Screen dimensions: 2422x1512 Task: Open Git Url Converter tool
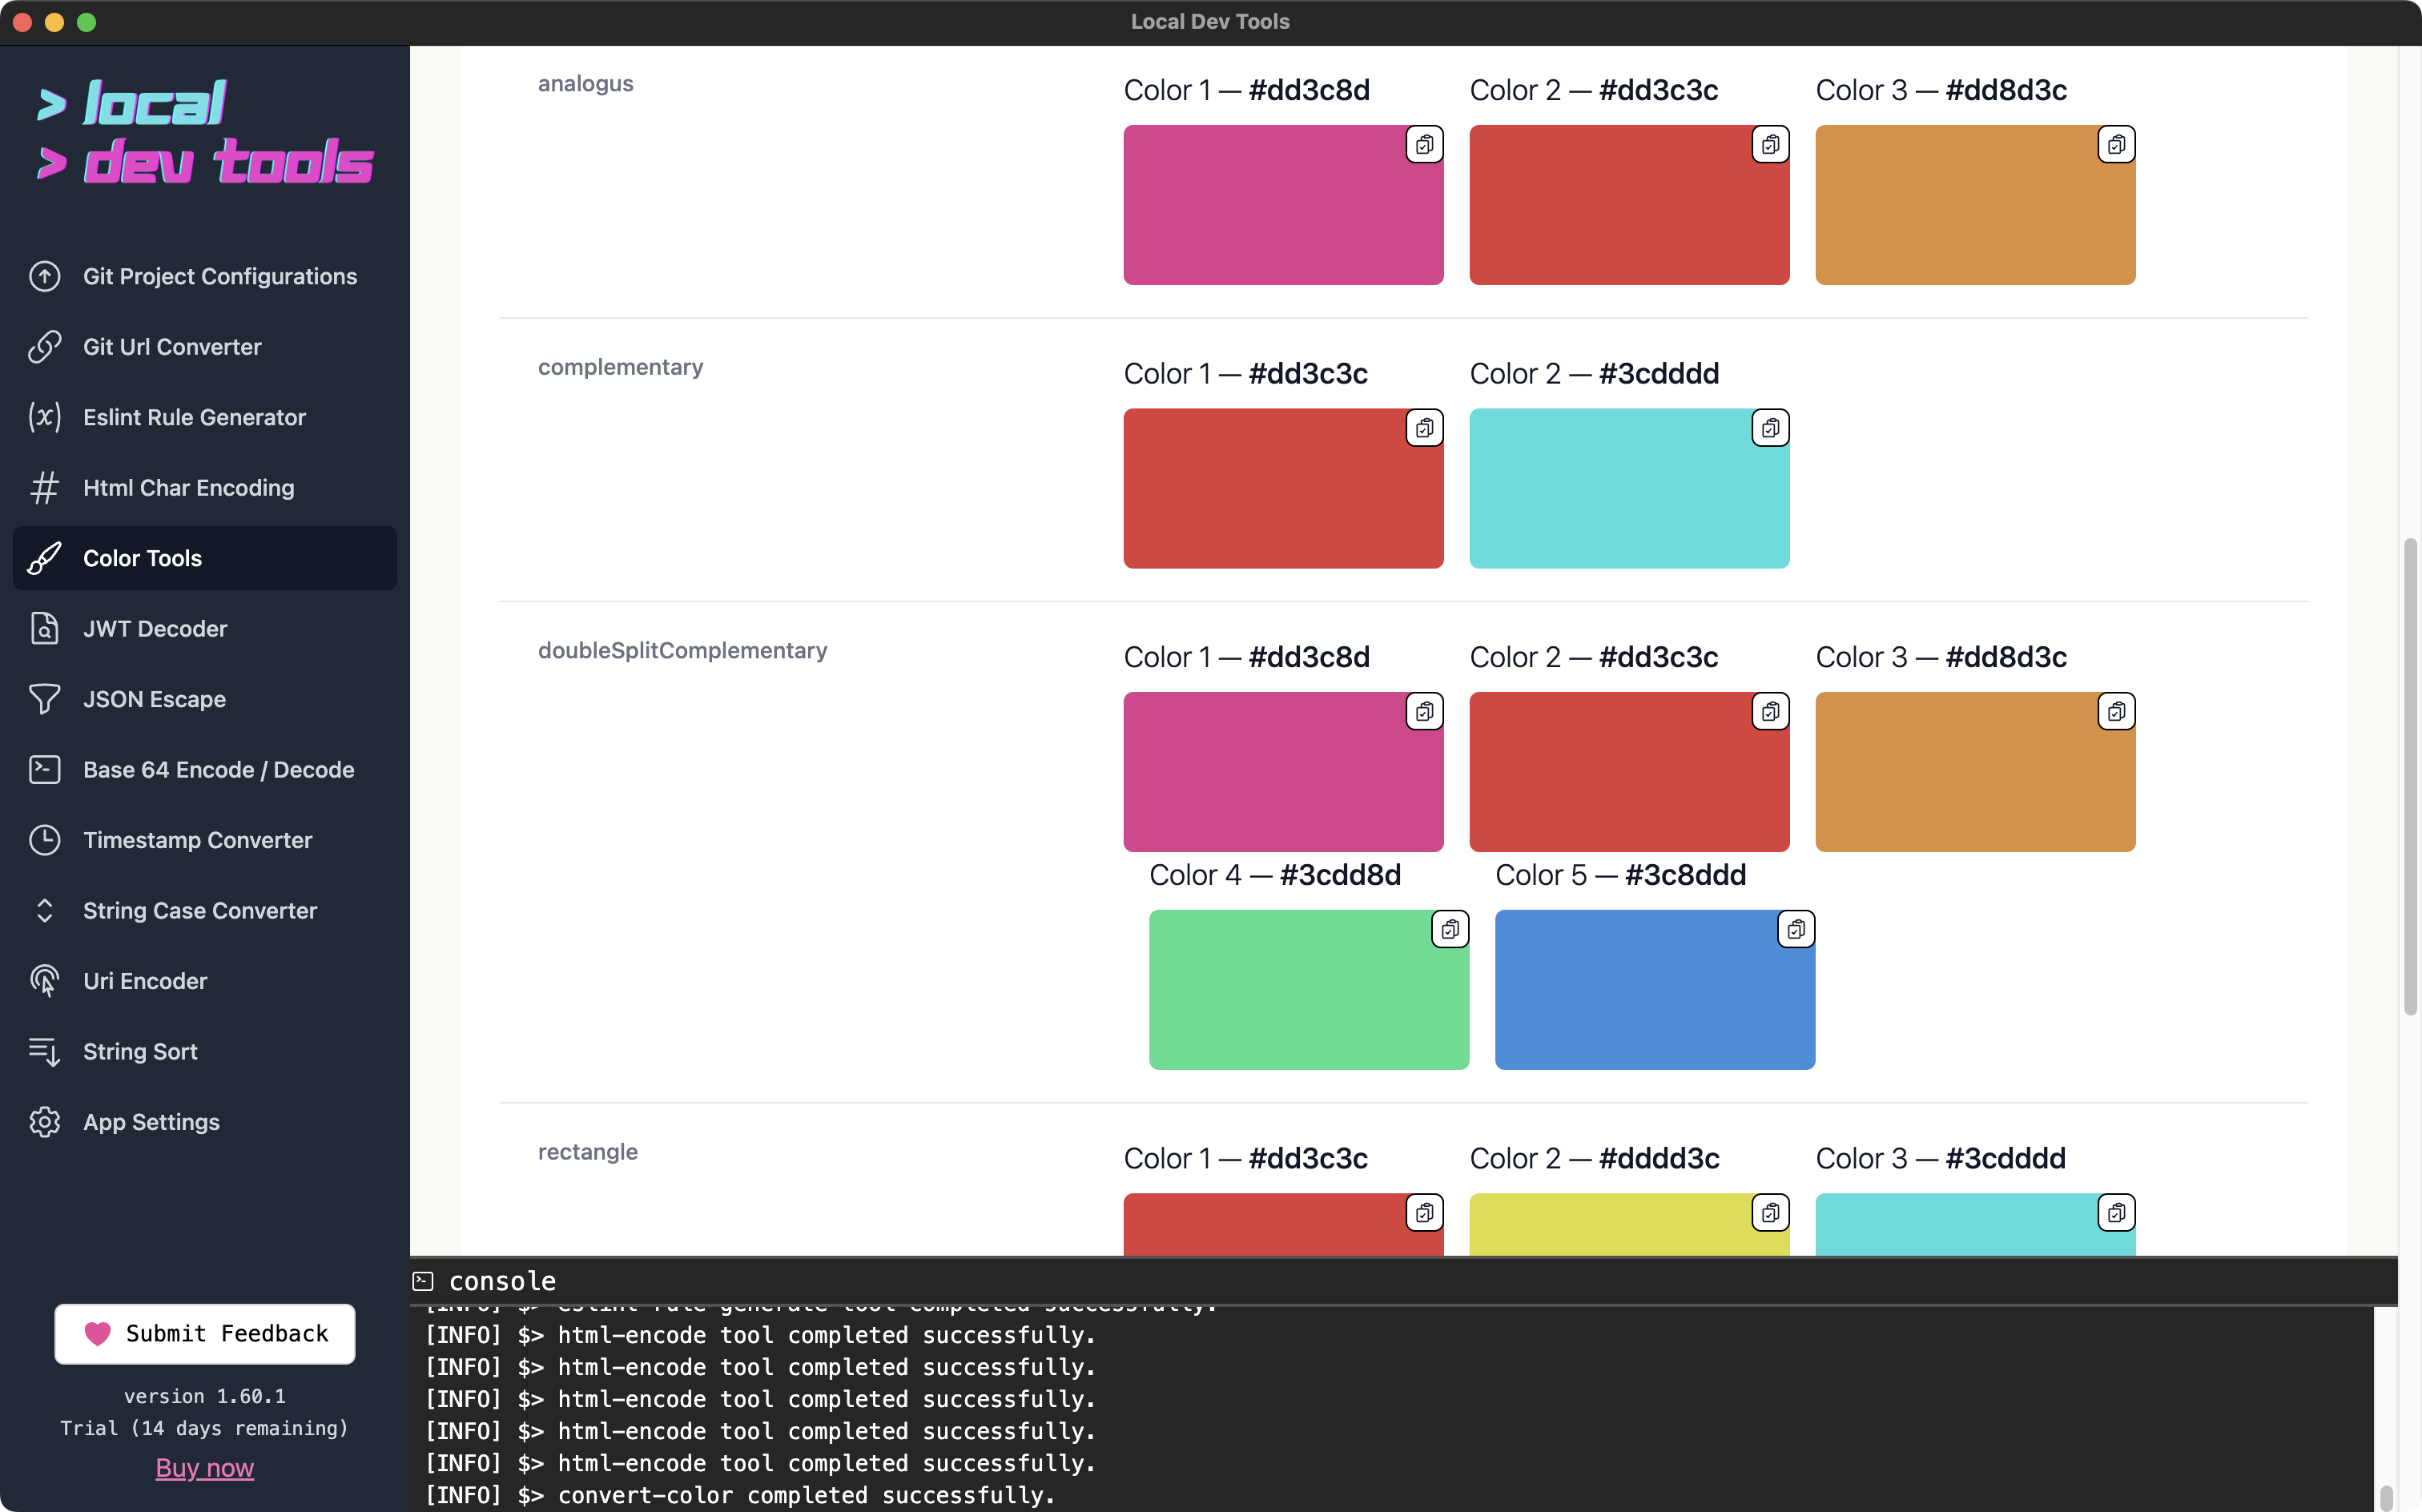coord(205,347)
